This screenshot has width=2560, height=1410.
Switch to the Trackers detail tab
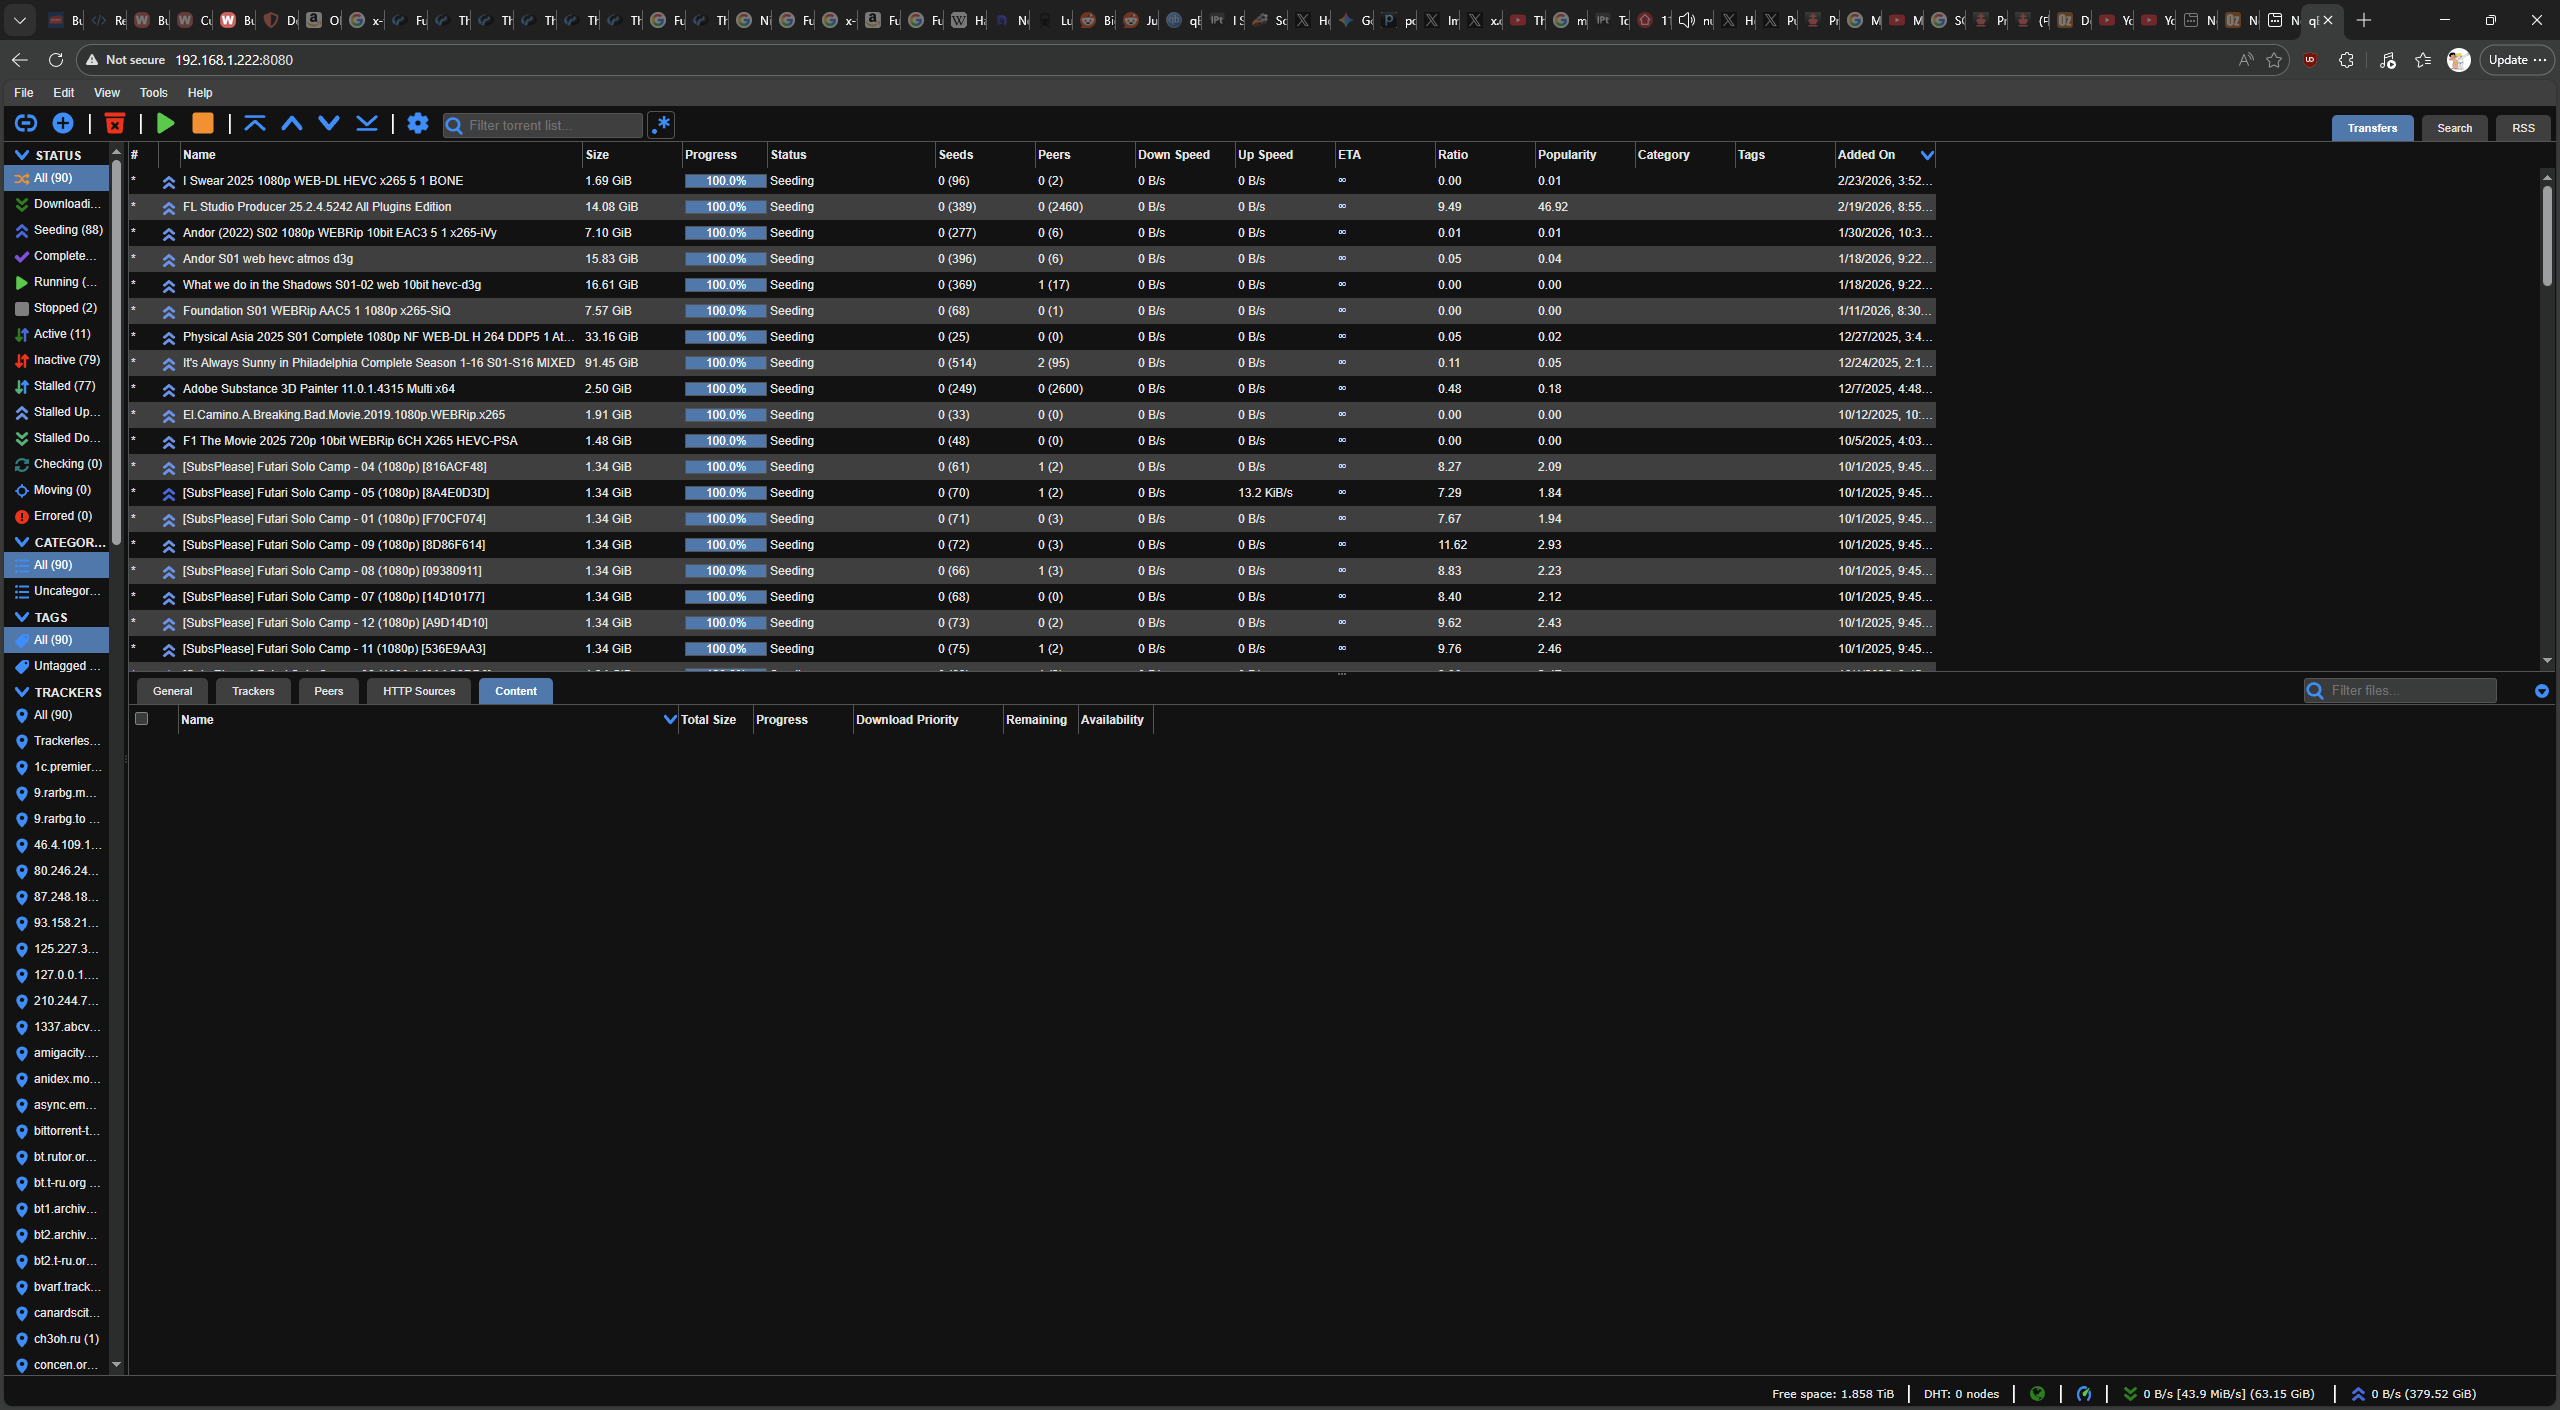[253, 691]
